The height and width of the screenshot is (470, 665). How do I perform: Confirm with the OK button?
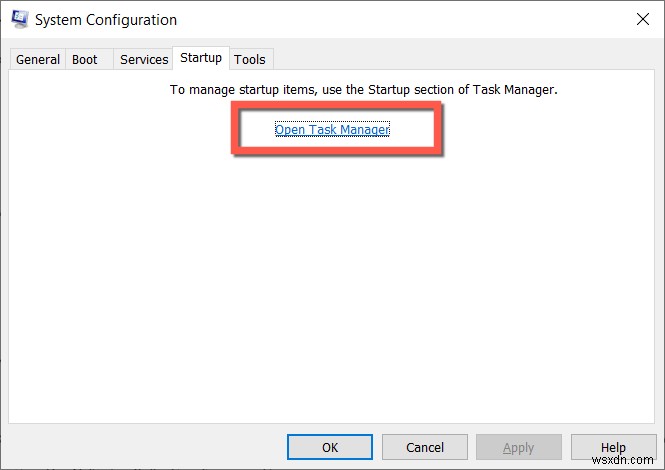click(x=330, y=447)
